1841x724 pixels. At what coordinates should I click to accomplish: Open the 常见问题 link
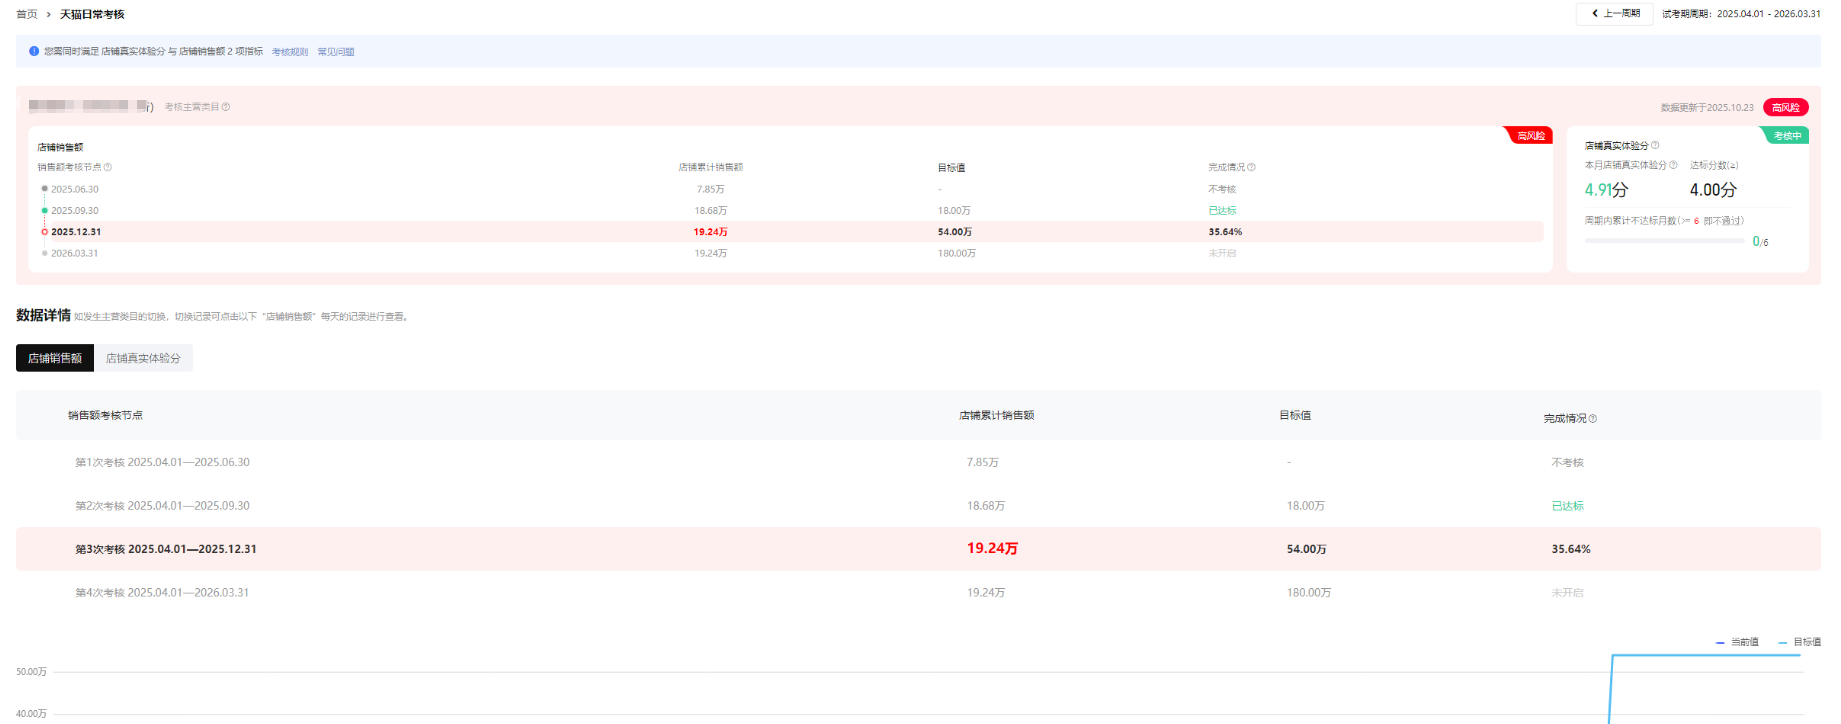coord(336,52)
